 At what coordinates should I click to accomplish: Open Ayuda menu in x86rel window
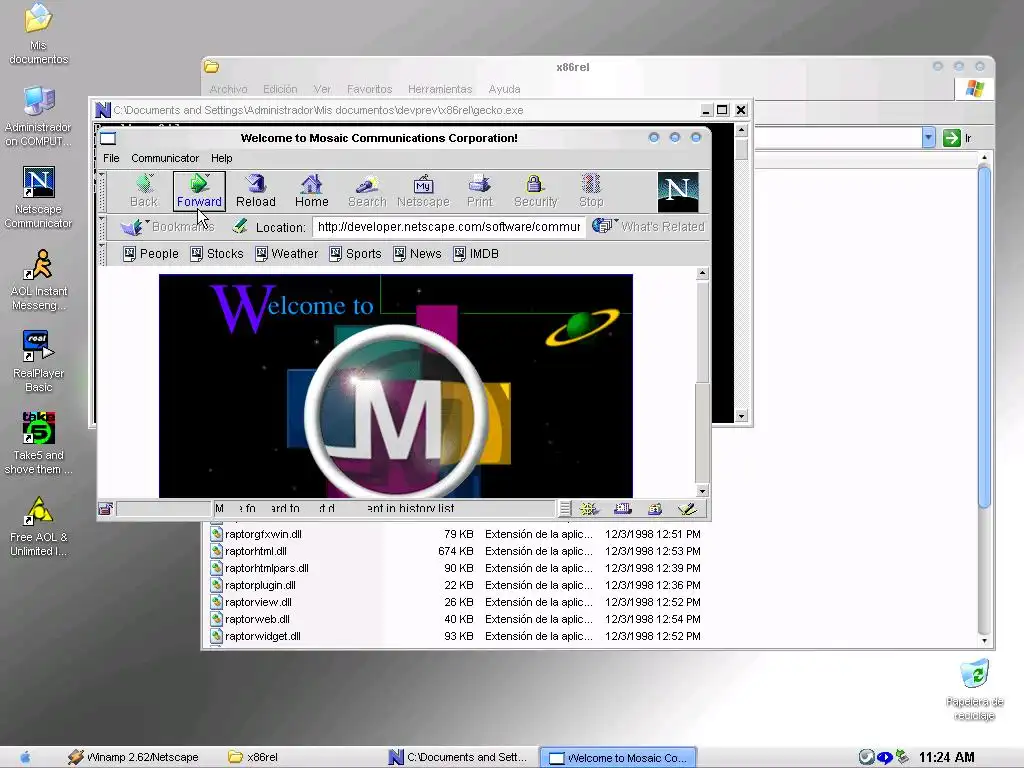coord(504,89)
